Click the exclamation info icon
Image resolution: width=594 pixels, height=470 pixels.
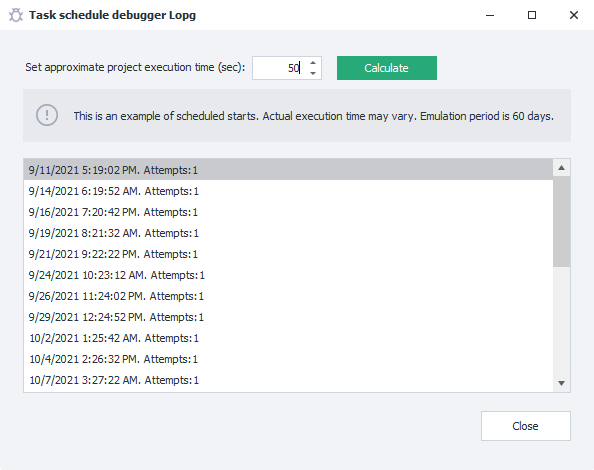click(47, 115)
